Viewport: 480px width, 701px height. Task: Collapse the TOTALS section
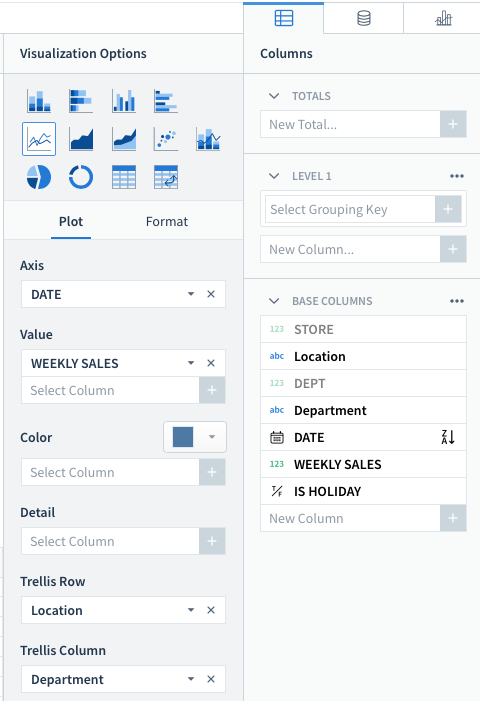(274, 96)
